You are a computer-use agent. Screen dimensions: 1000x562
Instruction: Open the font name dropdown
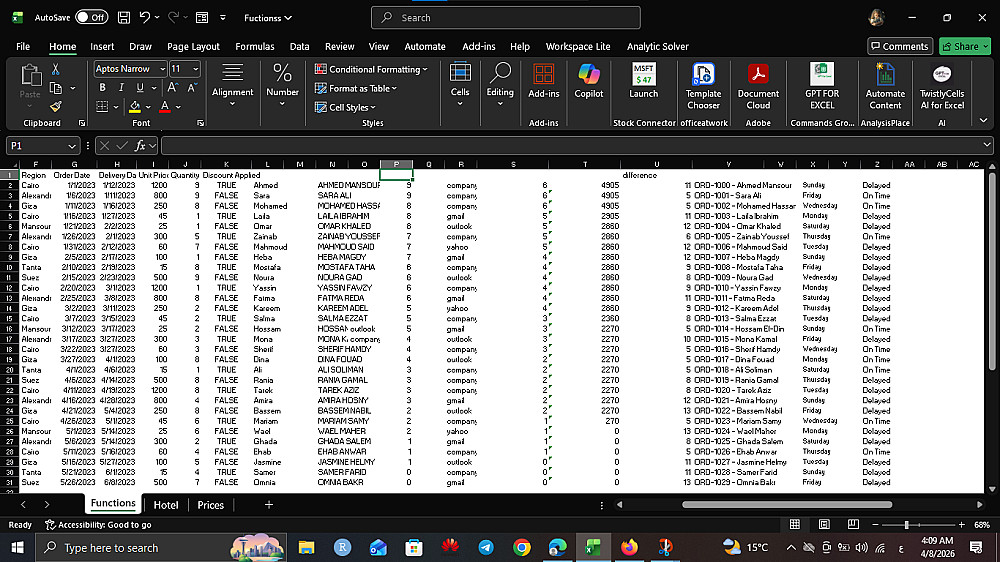click(x=163, y=69)
